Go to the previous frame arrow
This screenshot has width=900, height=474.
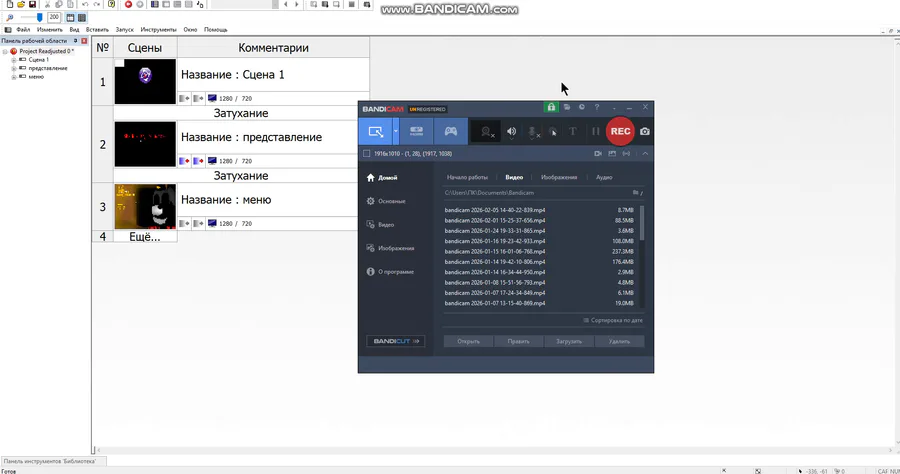tap(285, 4)
